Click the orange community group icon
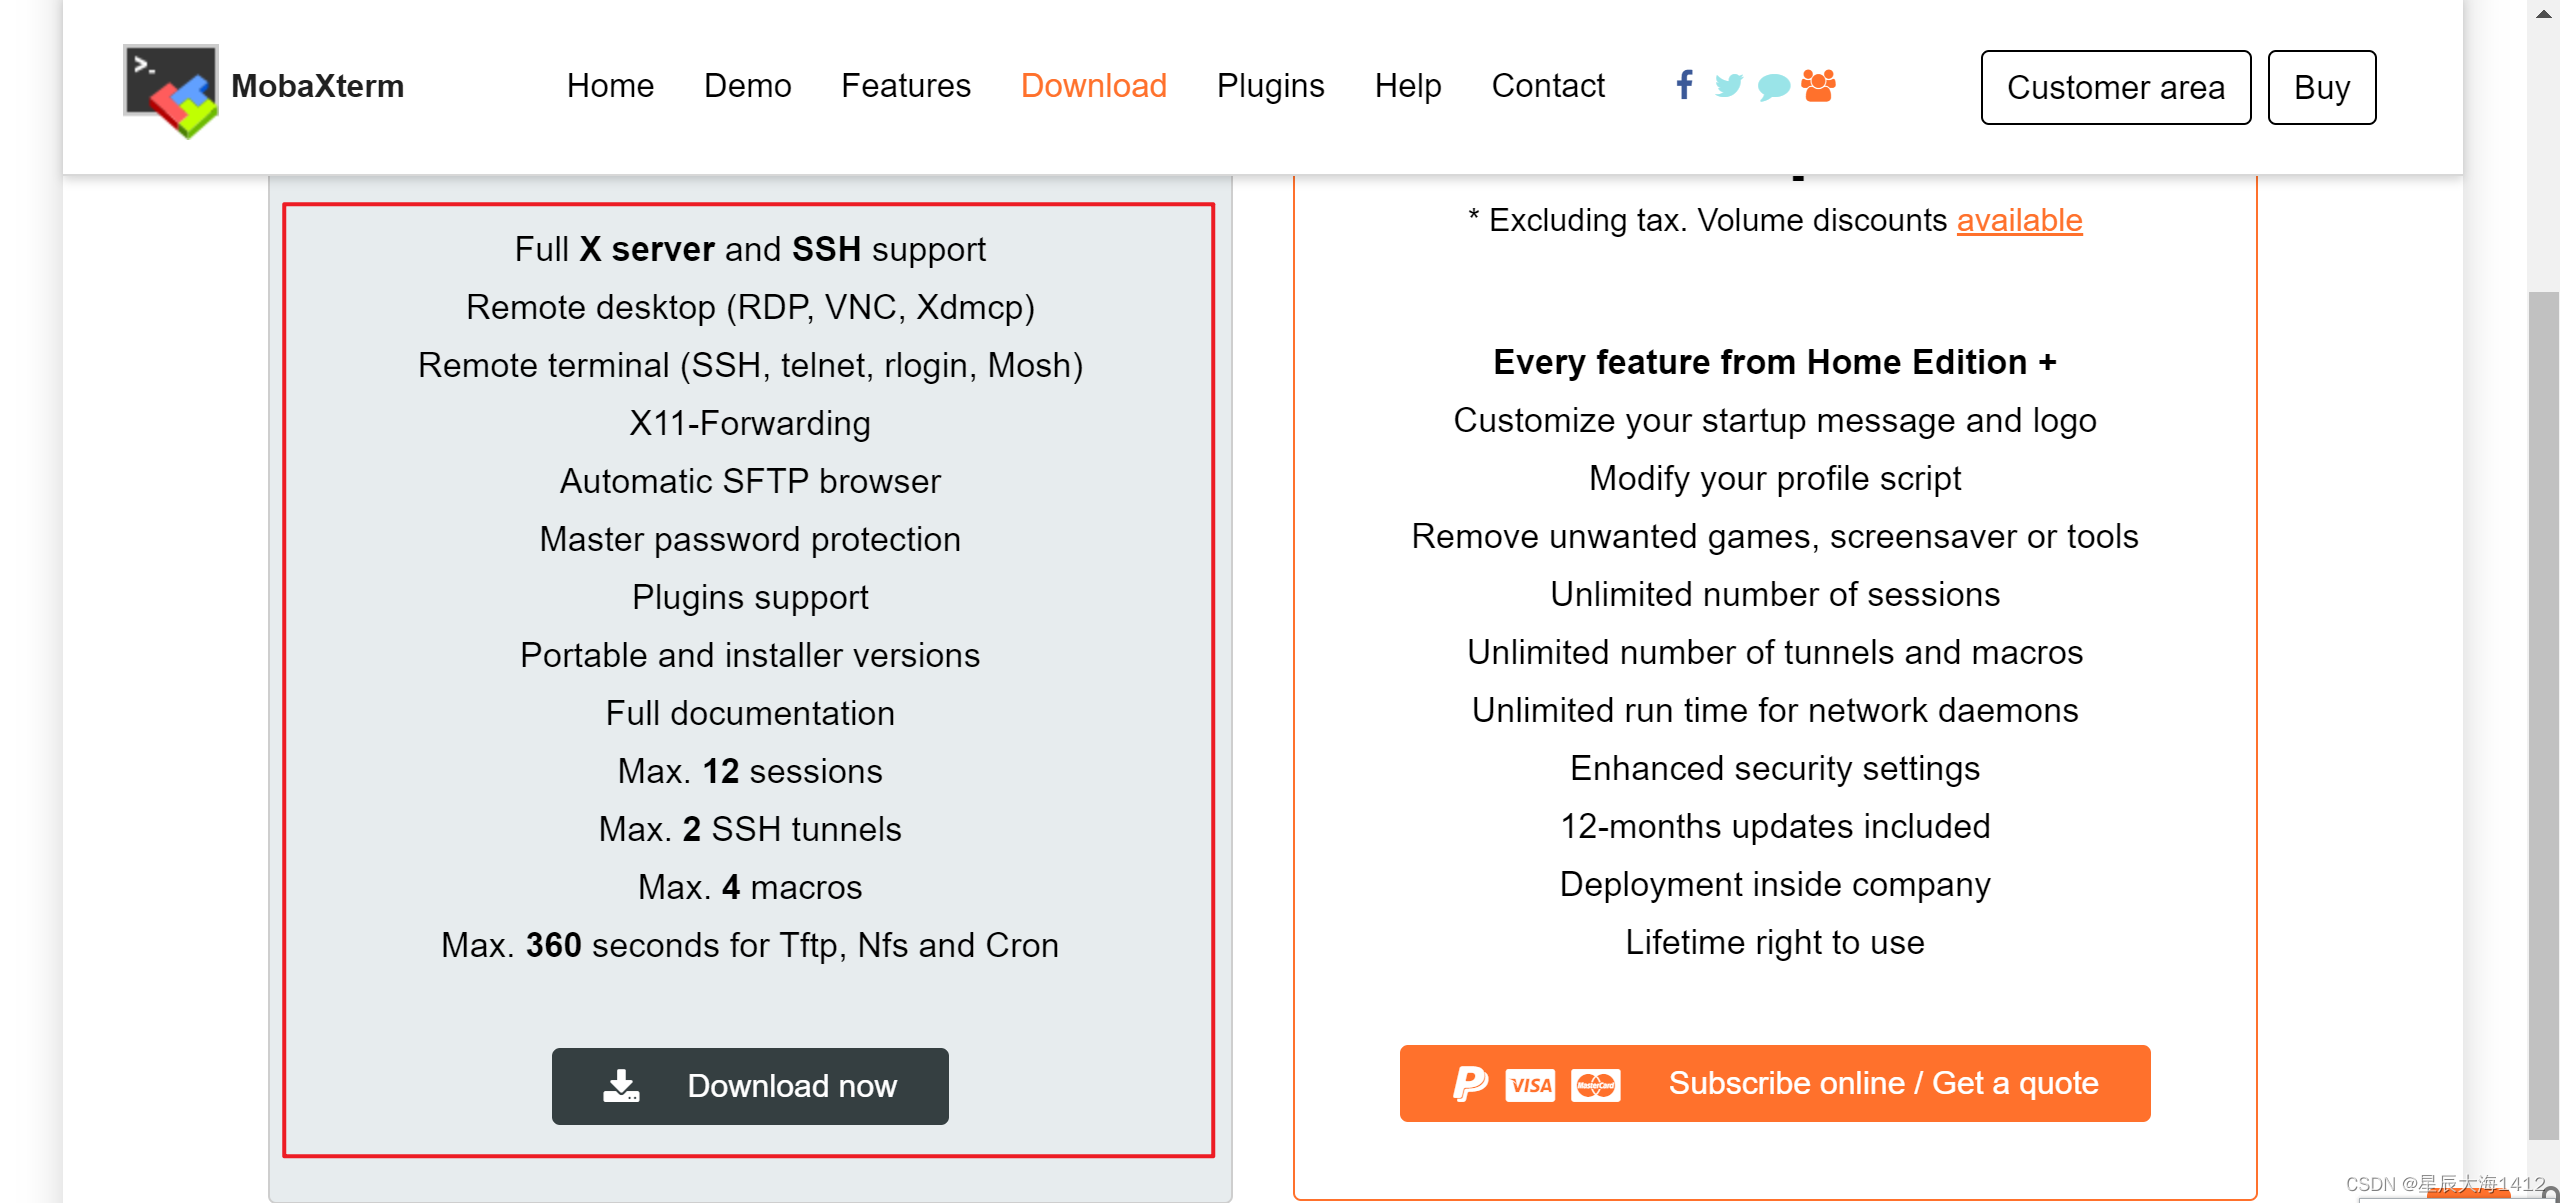 (x=1818, y=86)
